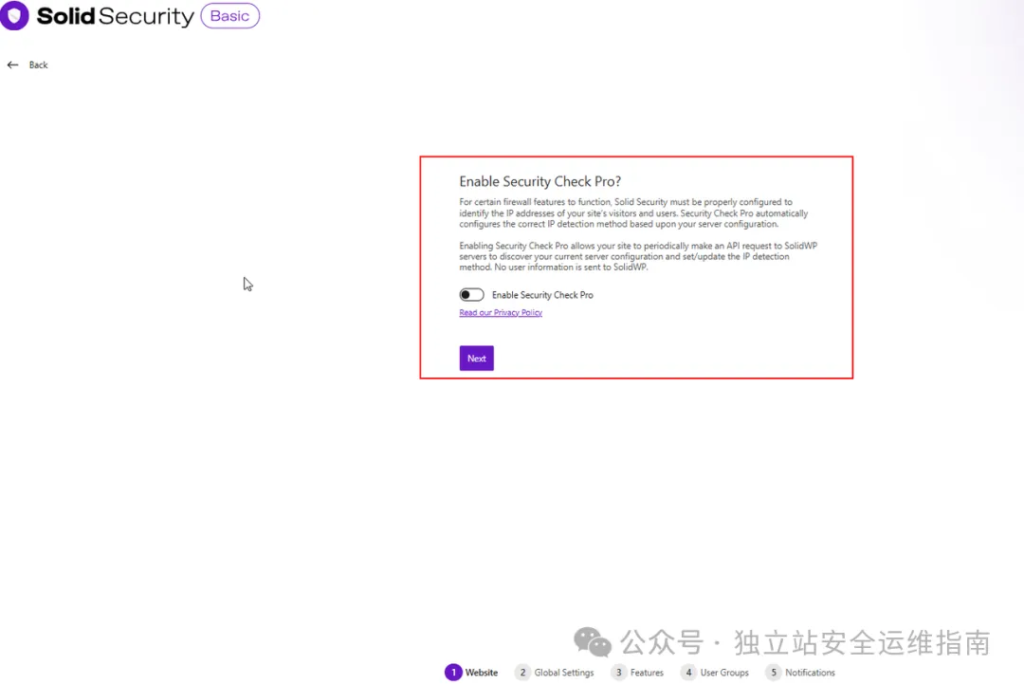Click the Basic plan badge

(230, 16)
